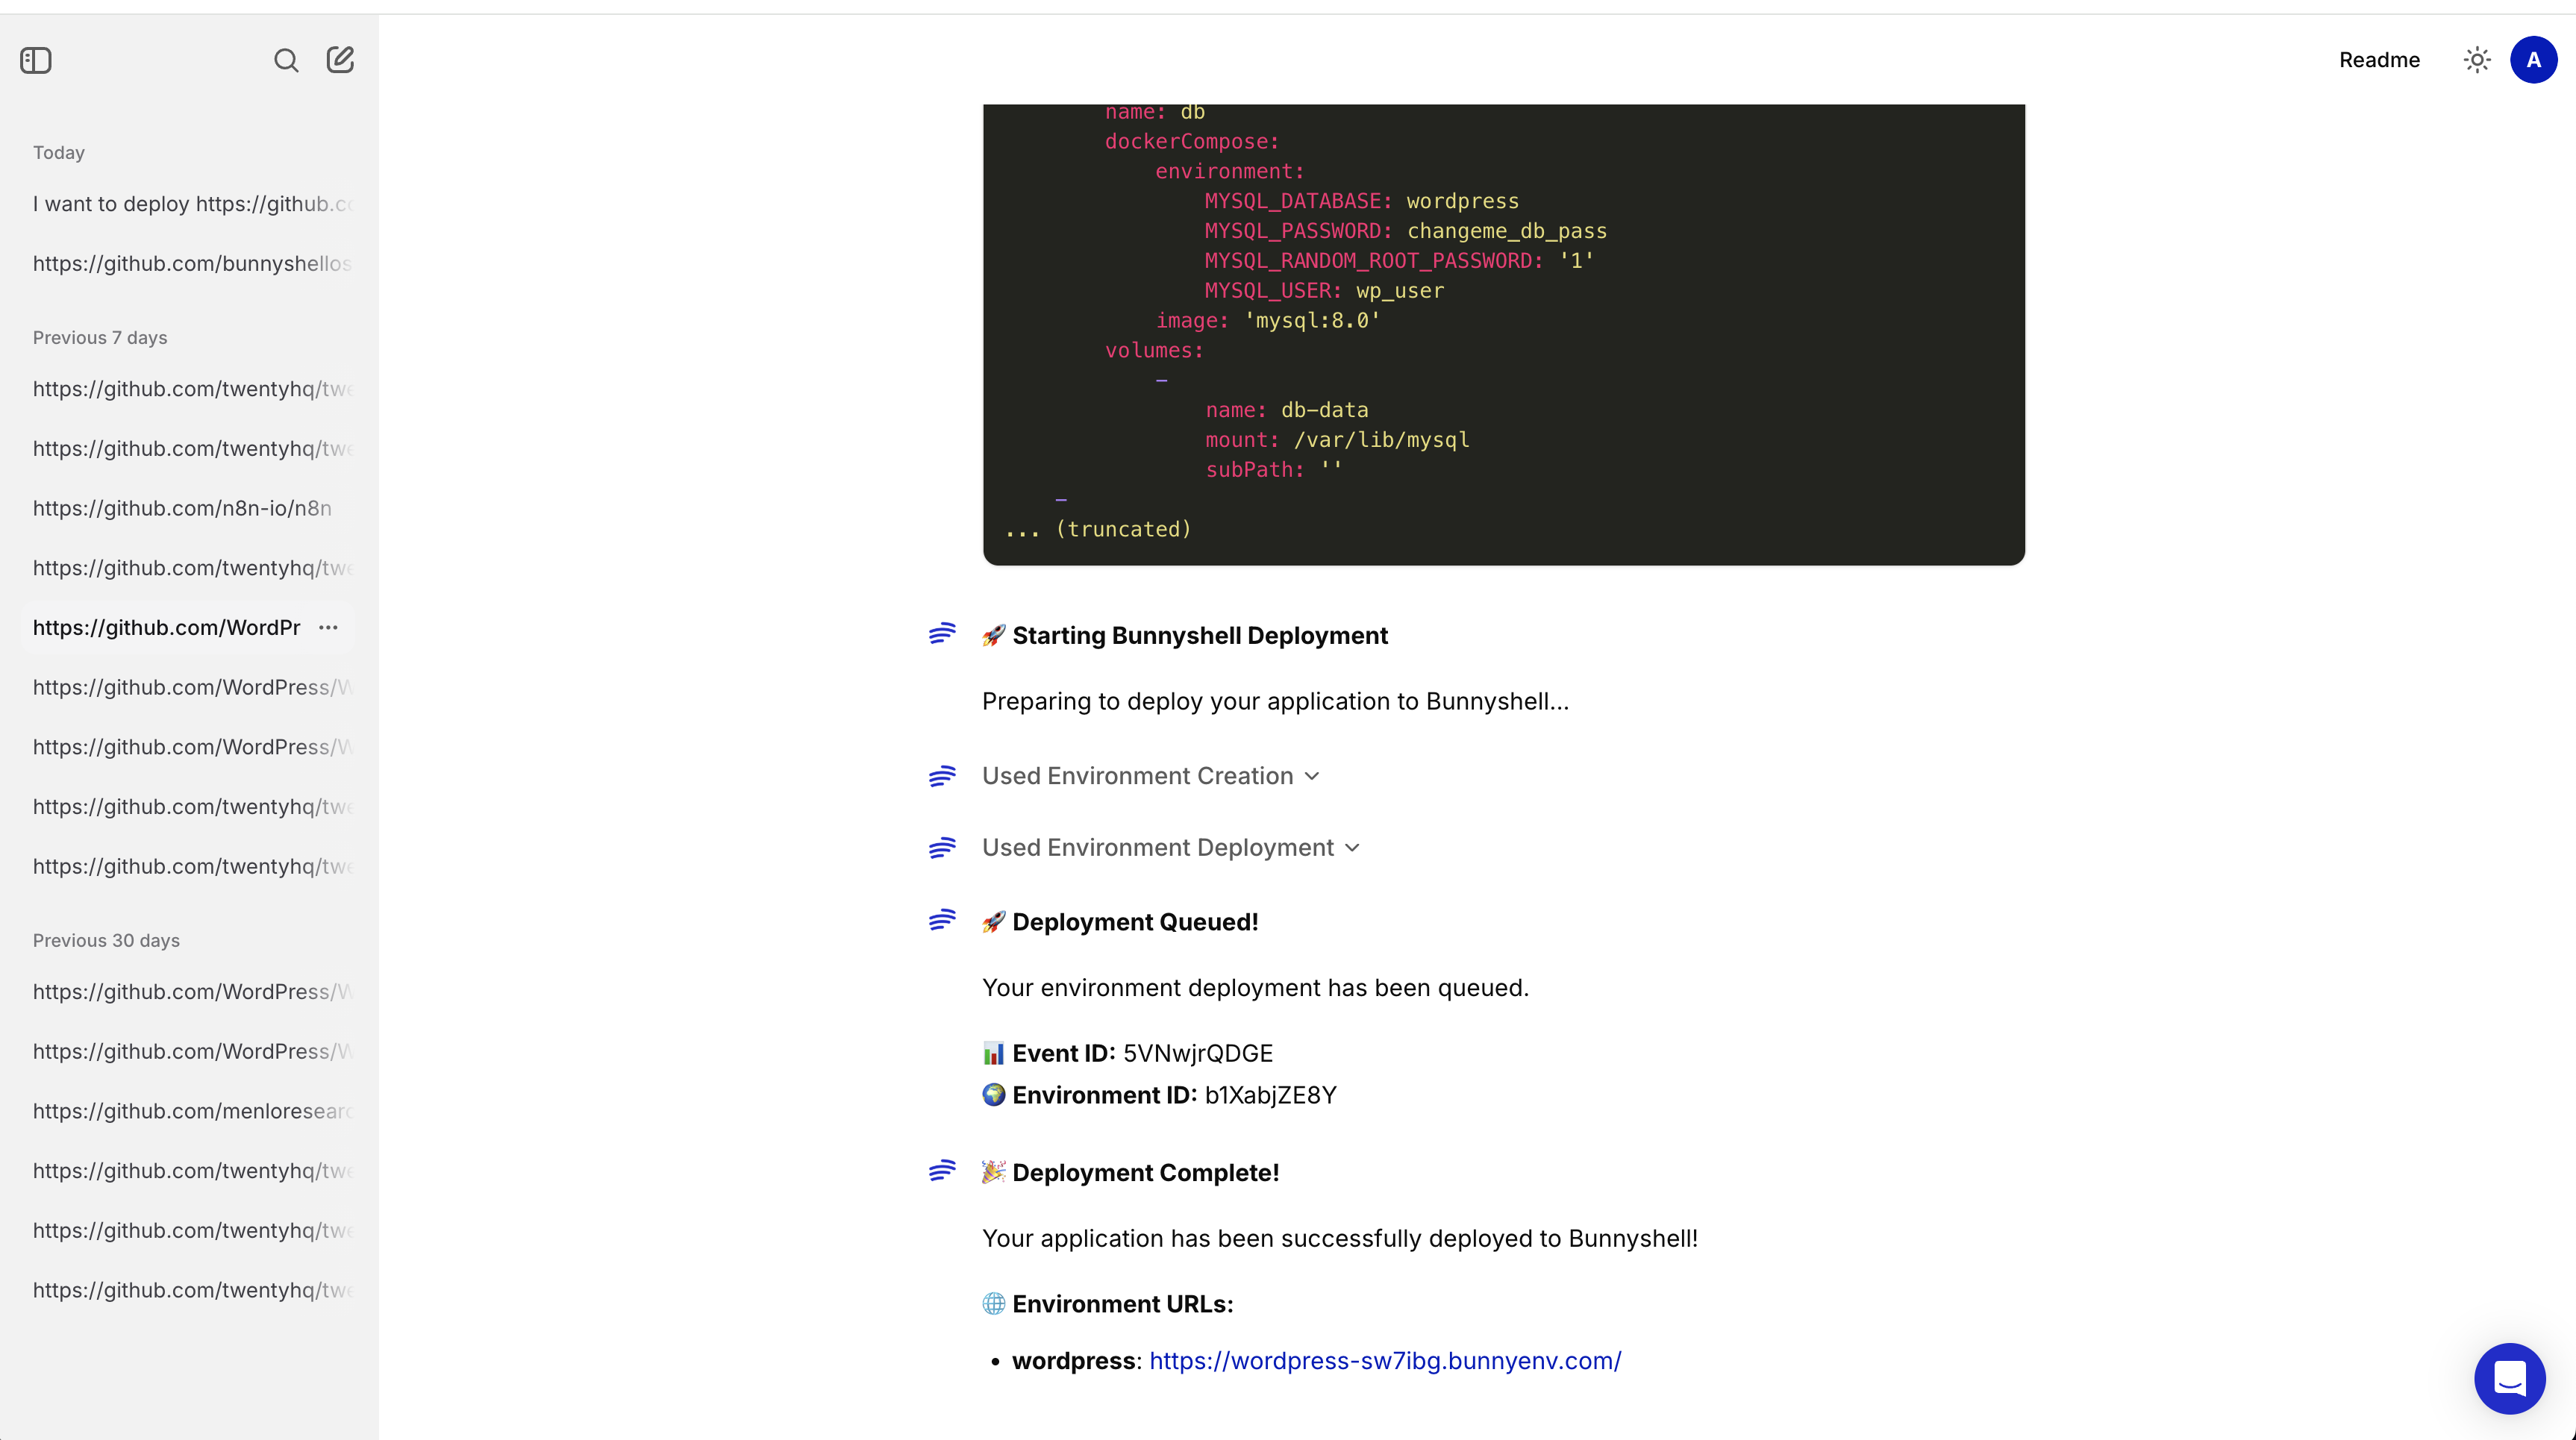The image size is (2576, 1440).
Task: Click Bunnyshell logo beside Deployment Queued
Action: coord(942,920)
